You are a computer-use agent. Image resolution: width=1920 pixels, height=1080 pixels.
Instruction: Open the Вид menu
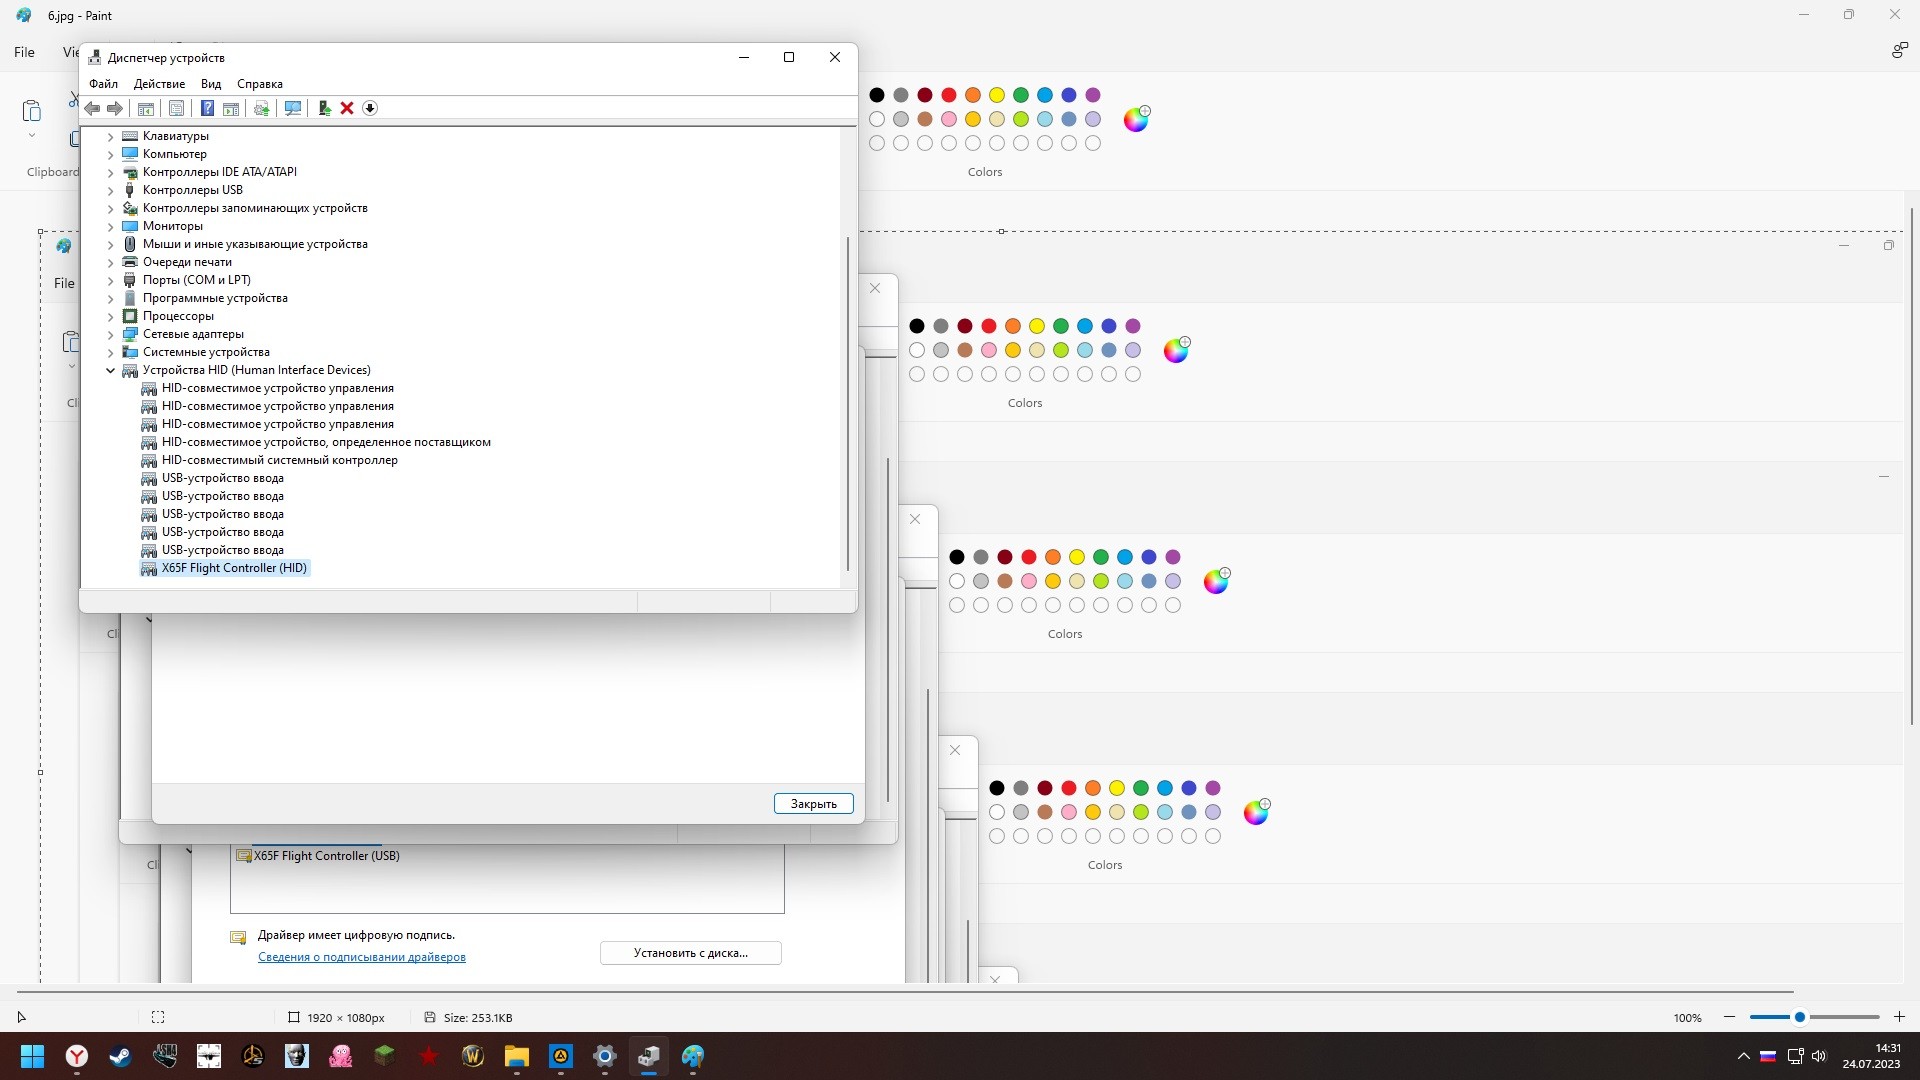point(211,84)
